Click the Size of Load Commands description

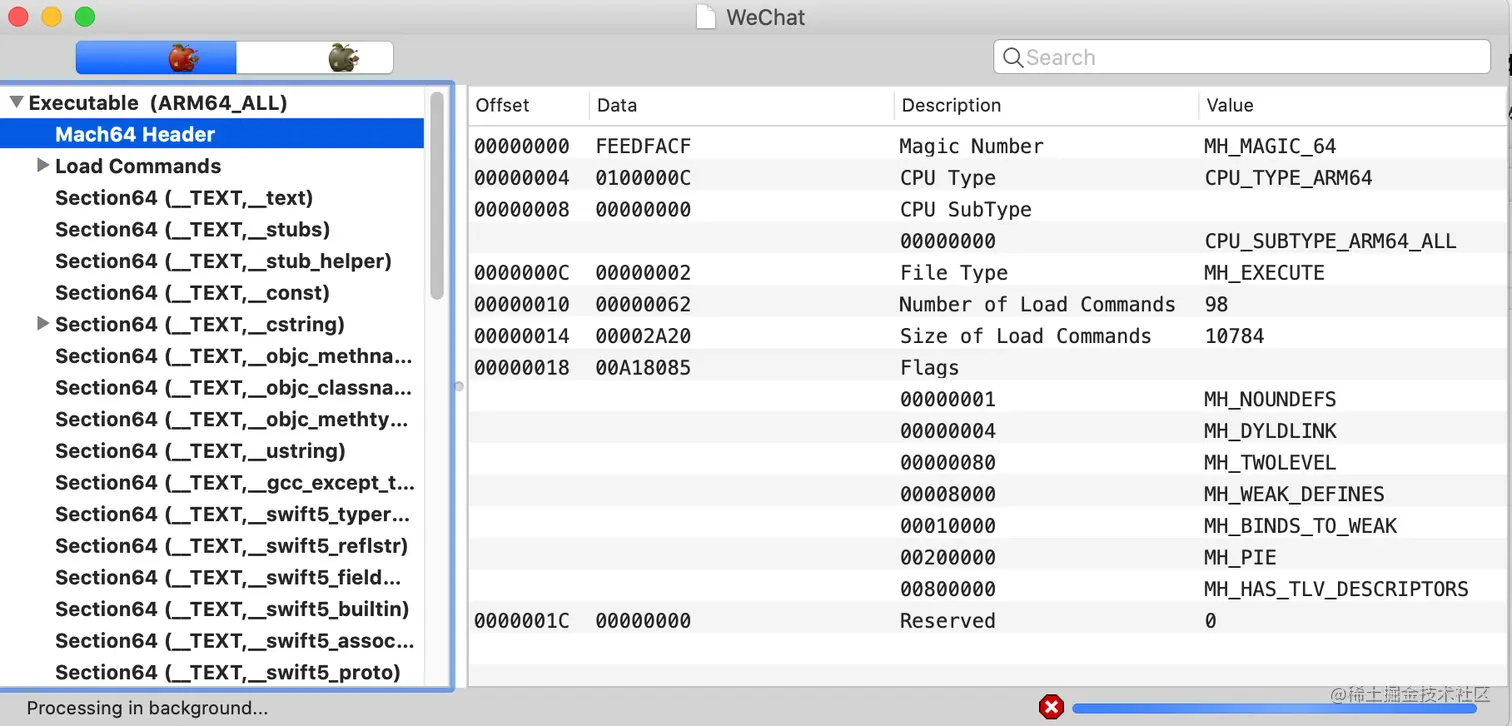(x=1025, y=336)
